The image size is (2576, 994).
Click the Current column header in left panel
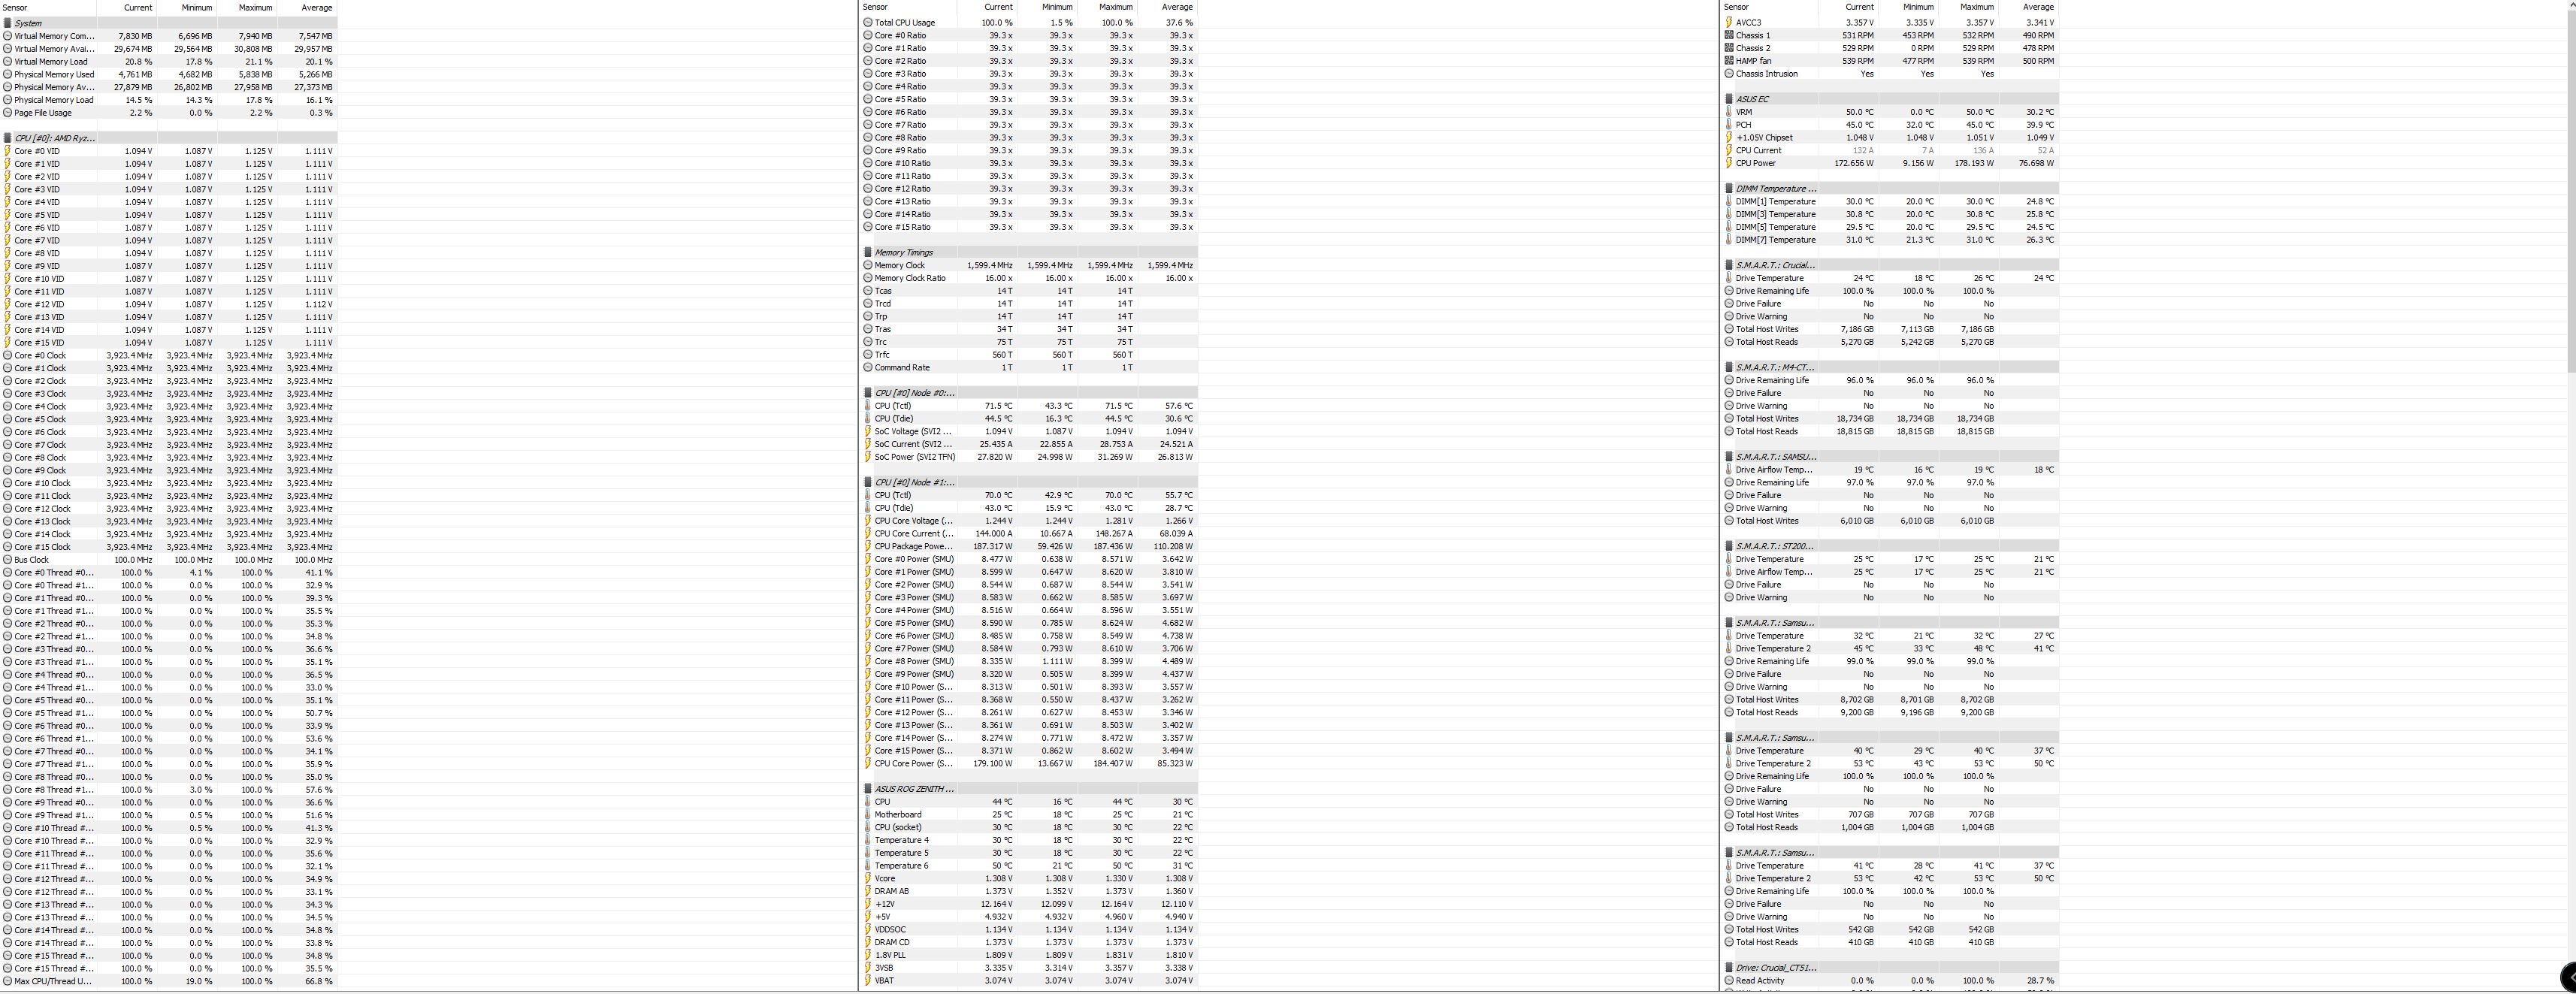pos(138,8)
